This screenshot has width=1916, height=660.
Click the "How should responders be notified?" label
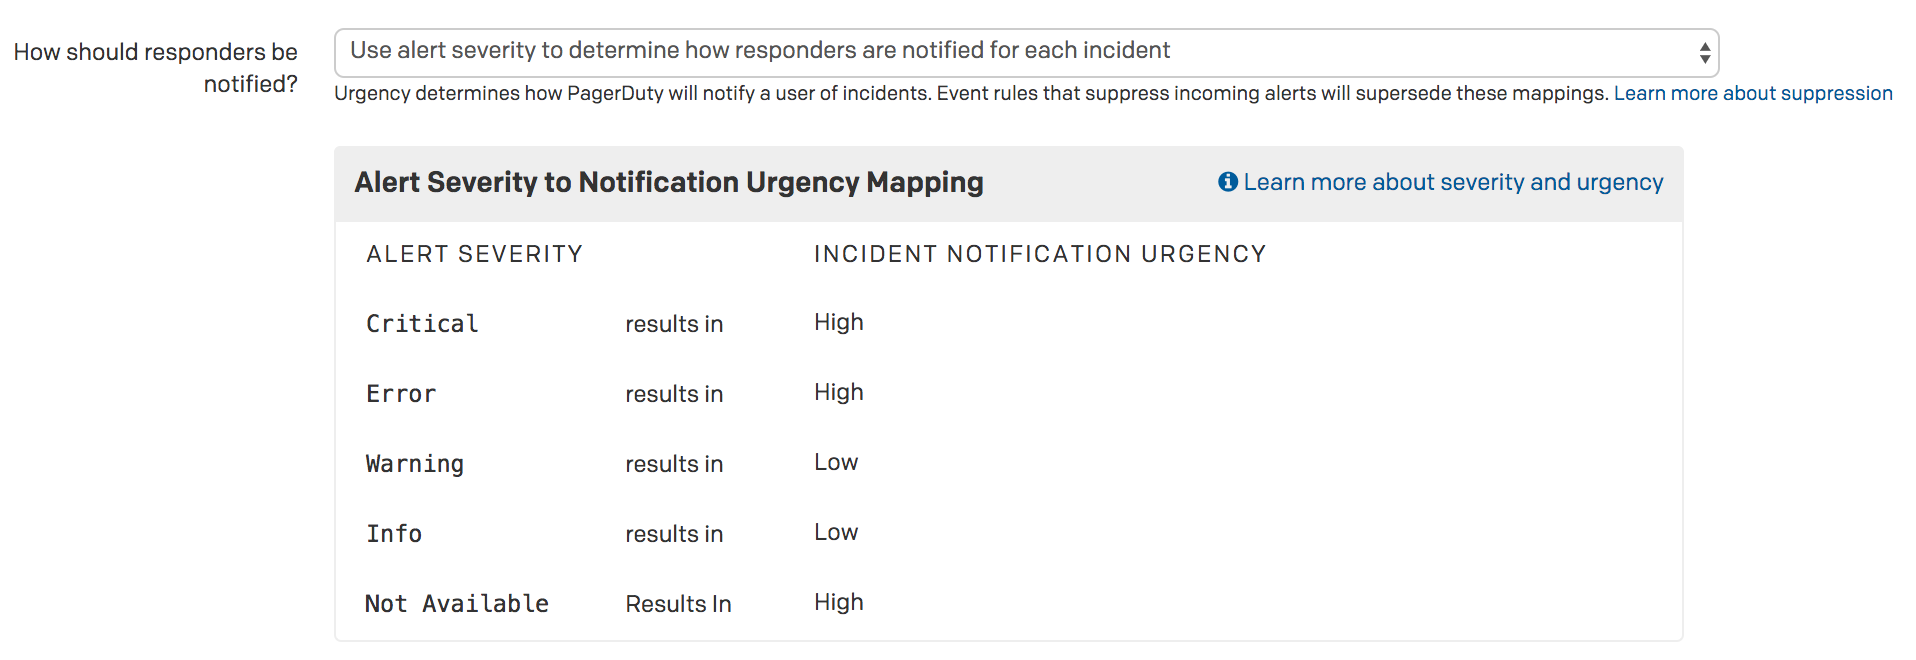[156, 67]
